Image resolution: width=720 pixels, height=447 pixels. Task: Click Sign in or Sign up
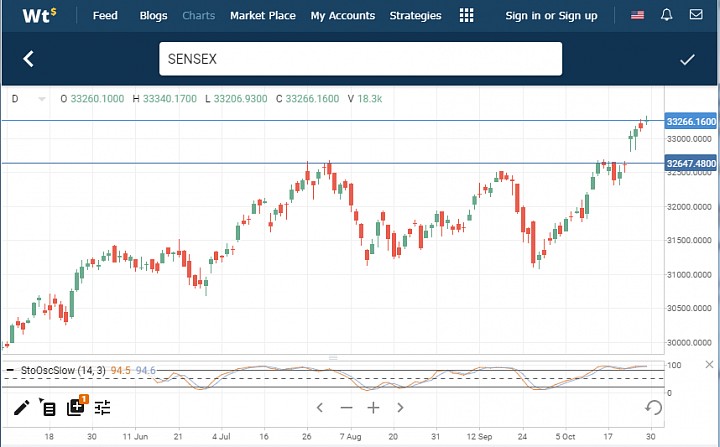pos(551,16)
